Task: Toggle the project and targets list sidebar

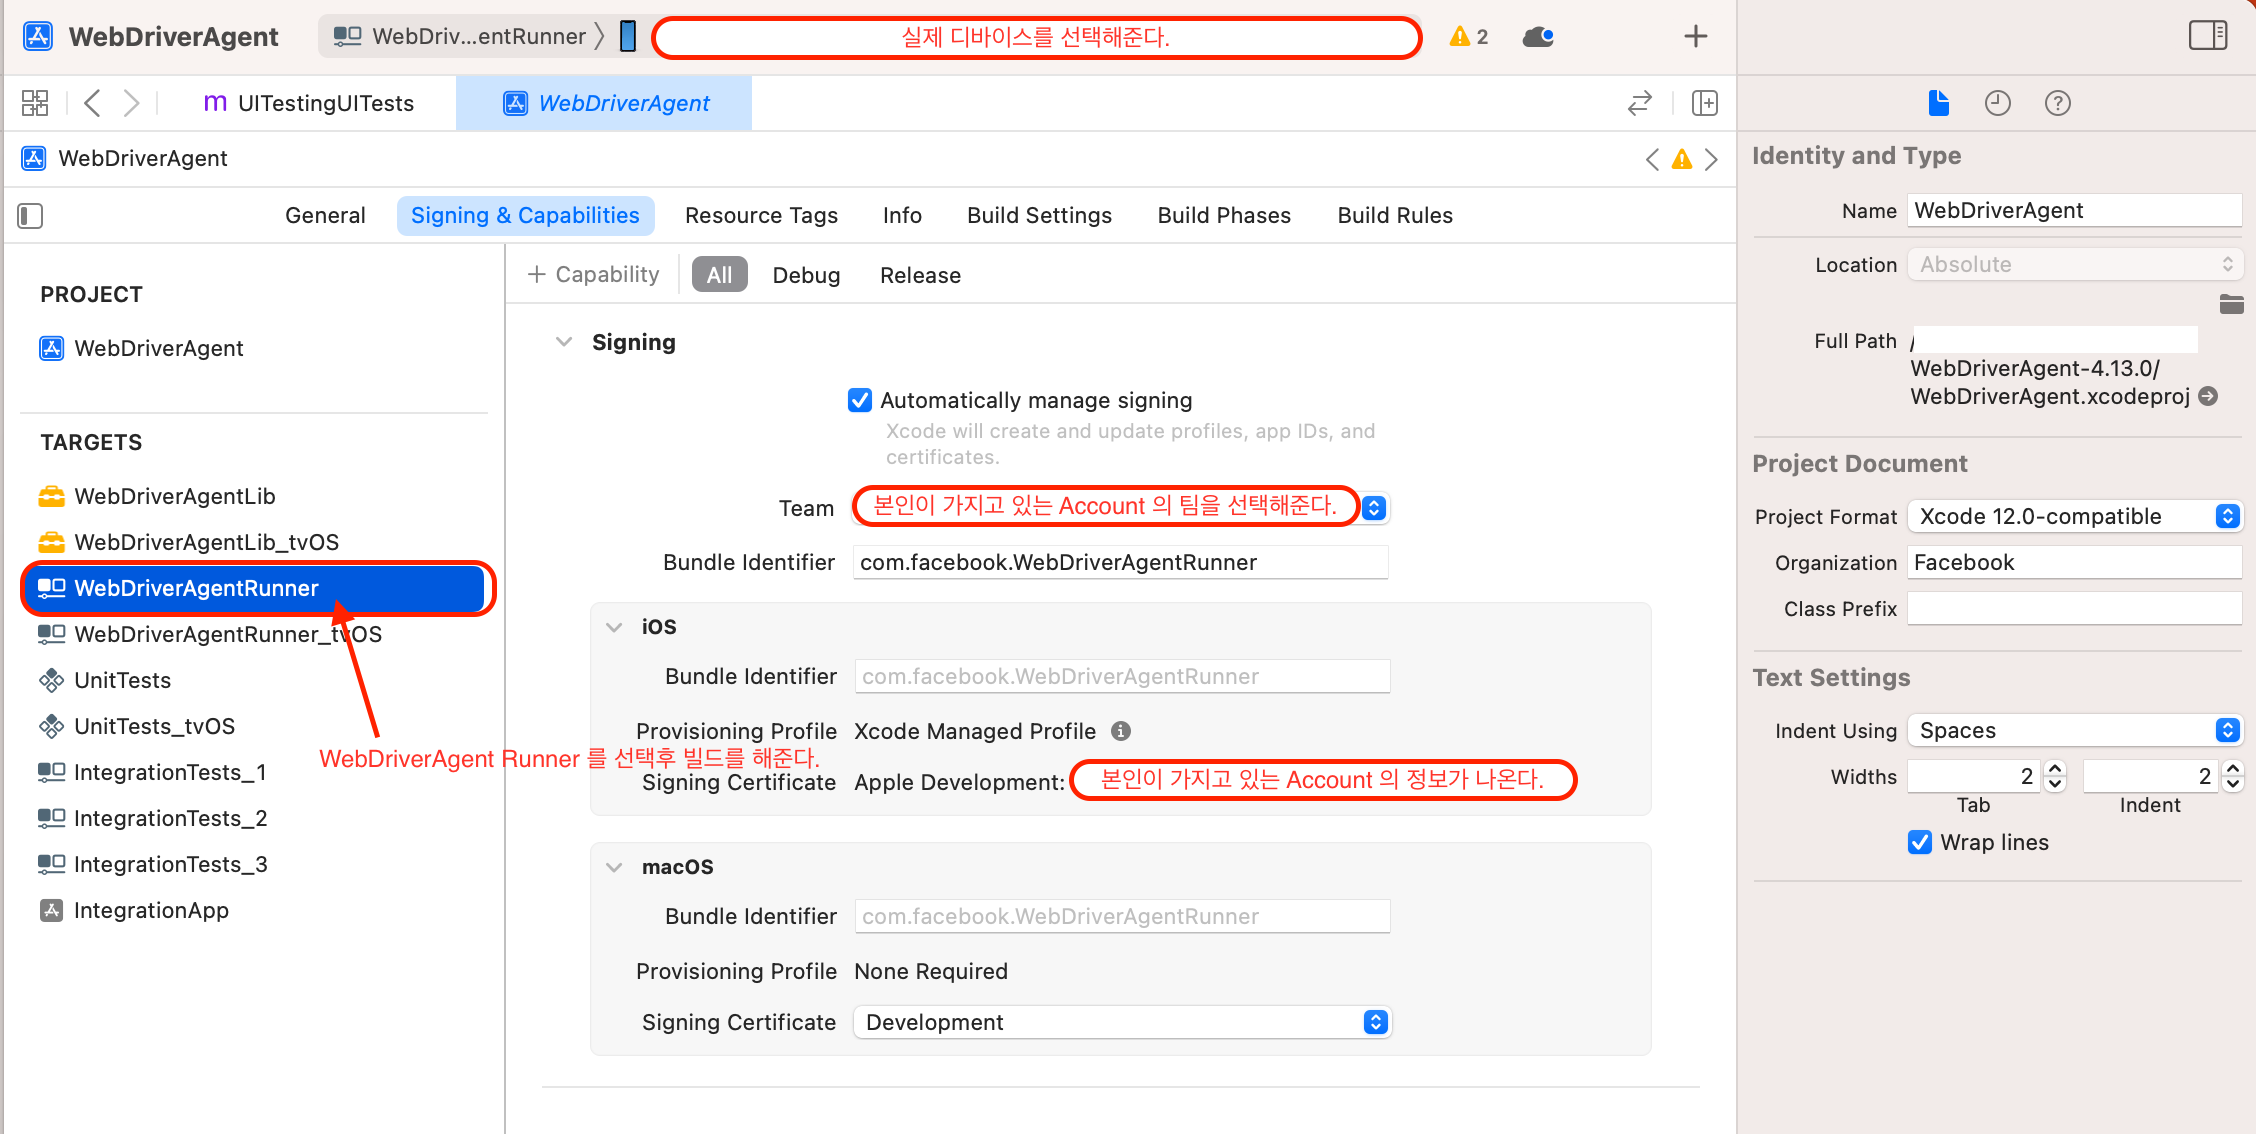Action: [30, 216]
